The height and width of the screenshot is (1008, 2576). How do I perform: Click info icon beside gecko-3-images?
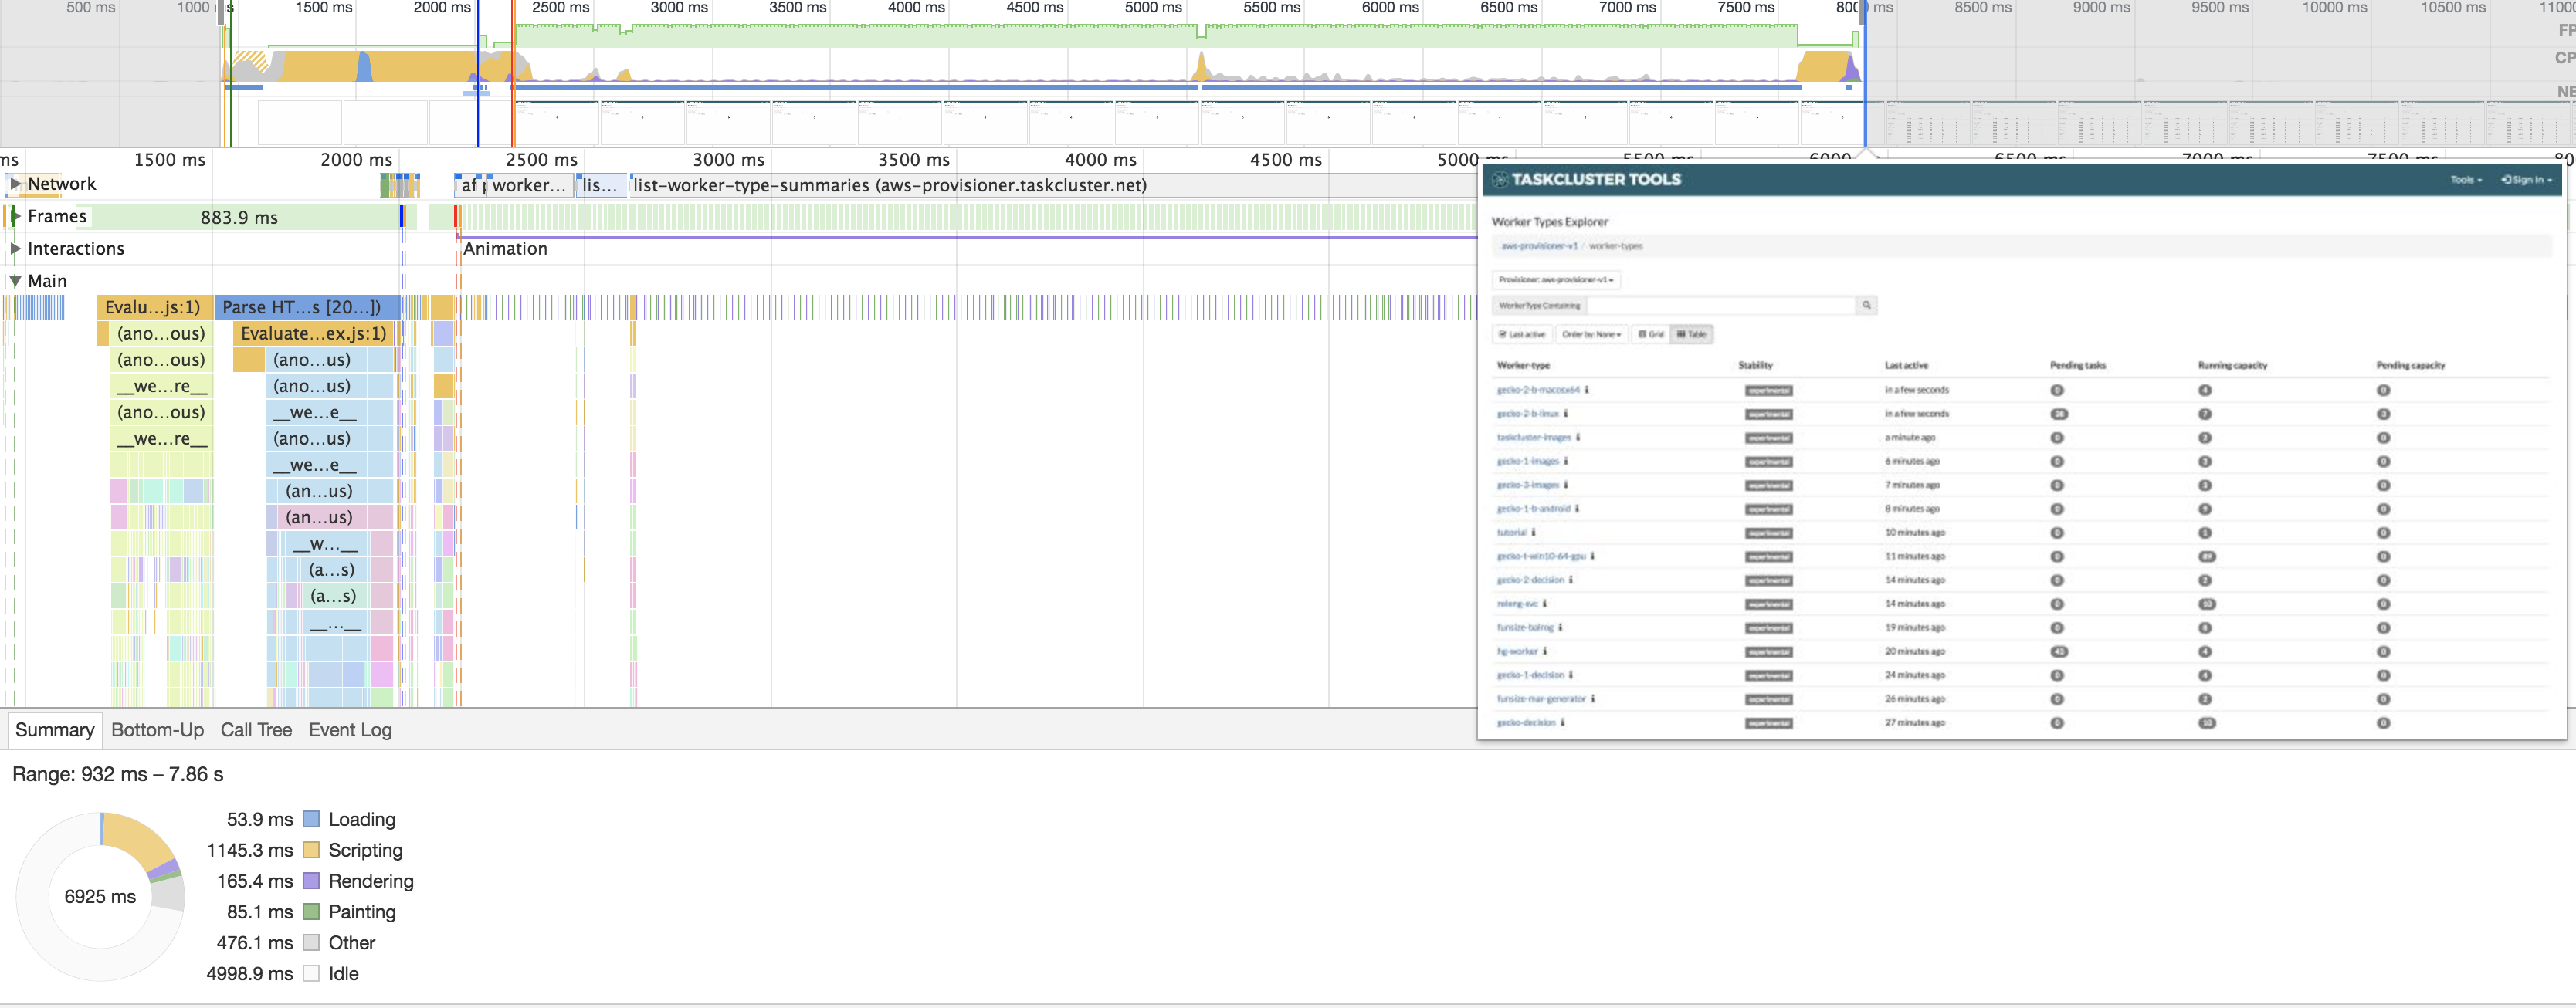point(1566,485)
